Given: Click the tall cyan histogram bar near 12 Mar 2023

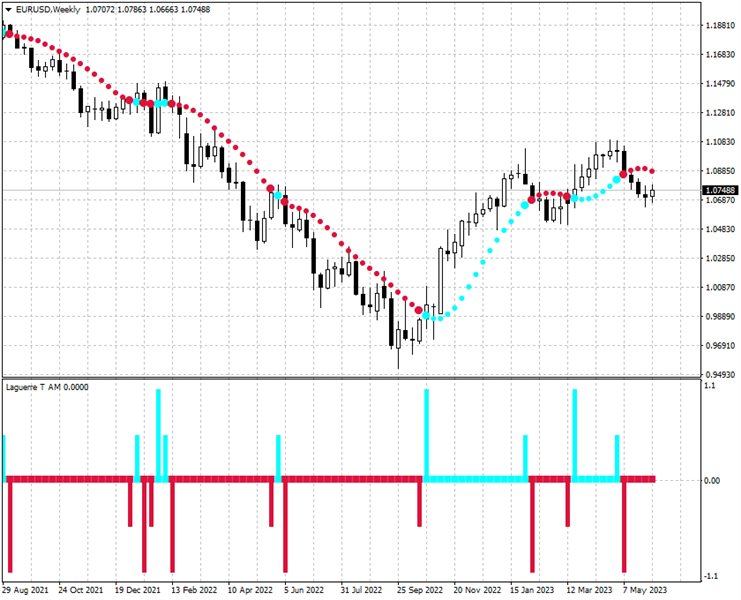Looking at the screenshot, I should 575,434.
